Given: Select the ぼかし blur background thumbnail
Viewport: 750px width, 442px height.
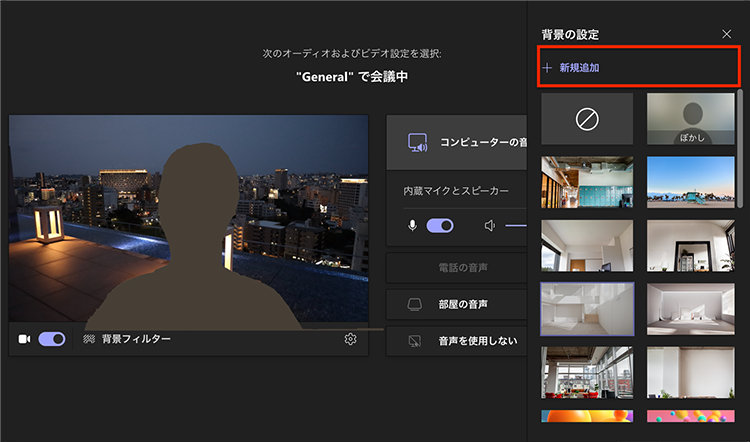Looking at the screenshot, I should click(692, 119).
